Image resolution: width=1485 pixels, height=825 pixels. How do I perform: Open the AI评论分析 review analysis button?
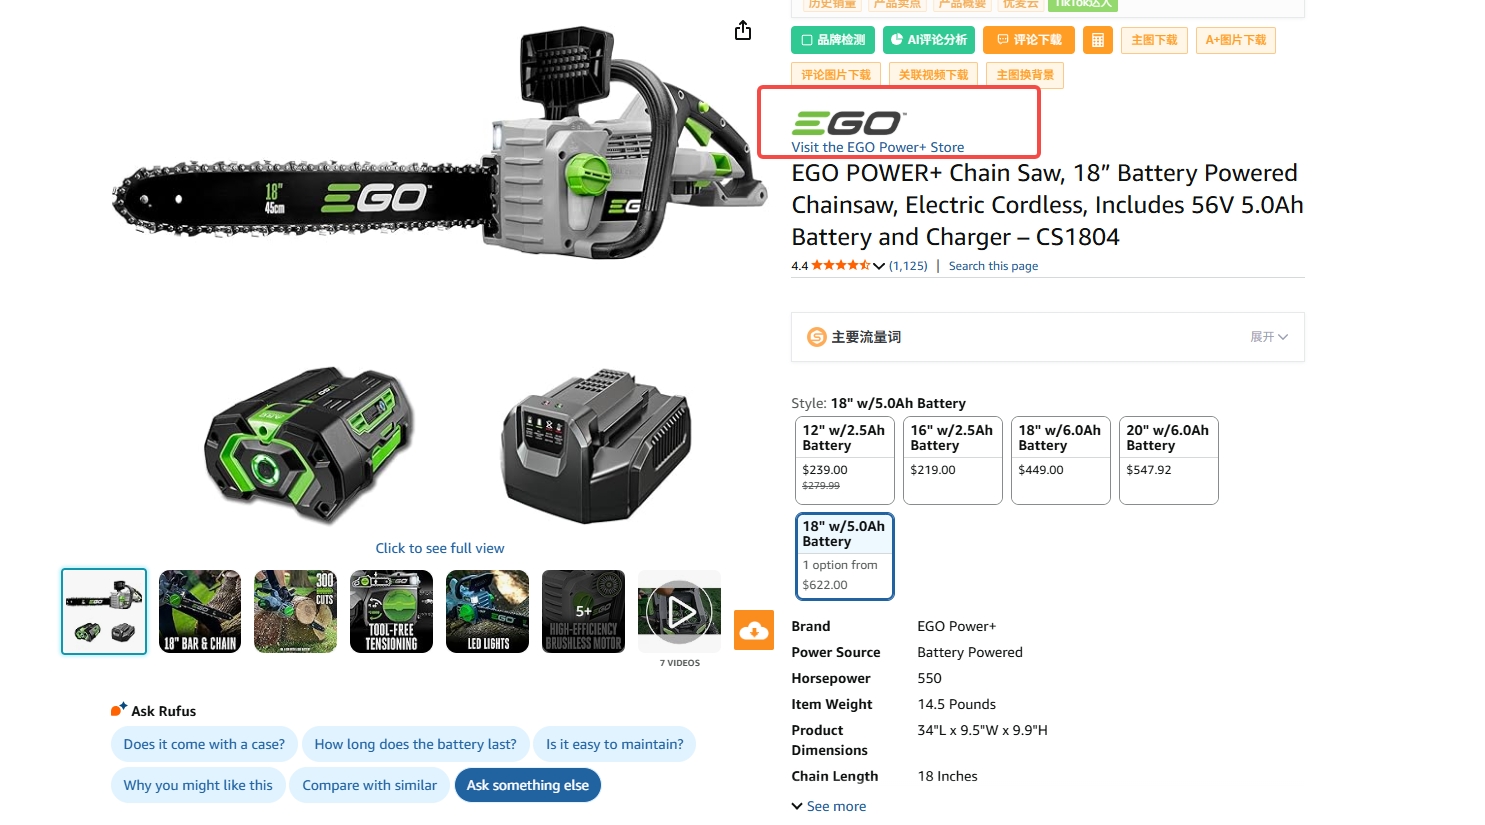click(929, 40)
